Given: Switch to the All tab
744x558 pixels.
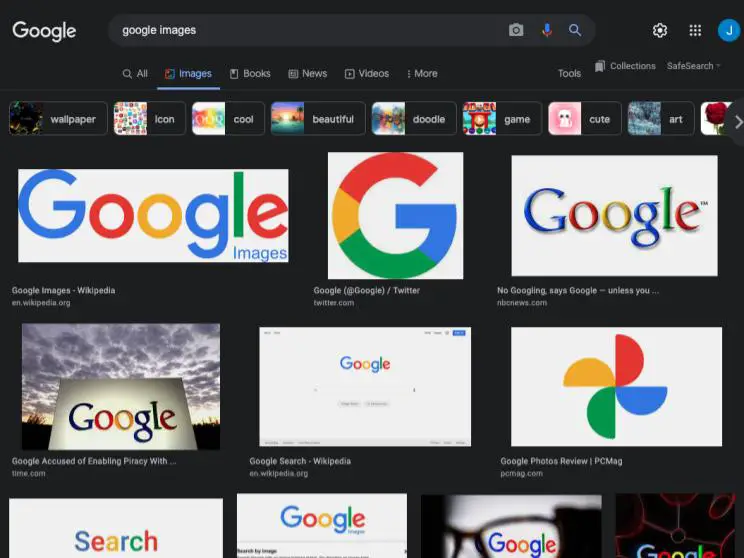Looking at the screenshot, I should [x=135, y=74].
